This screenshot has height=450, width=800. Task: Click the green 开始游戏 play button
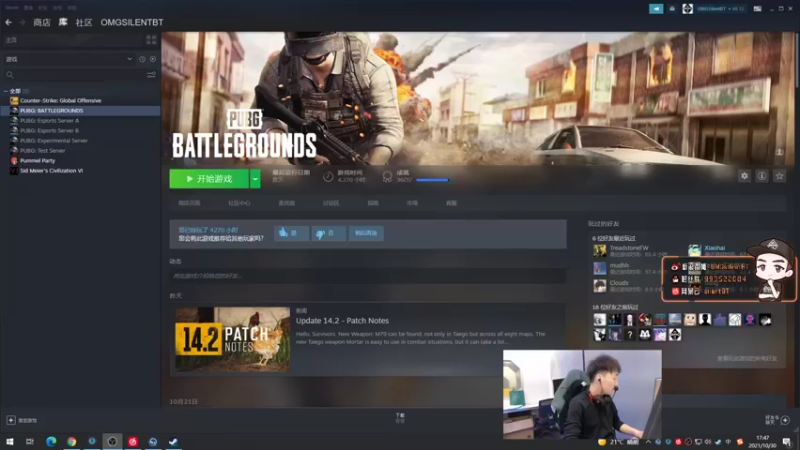(209, 179)
